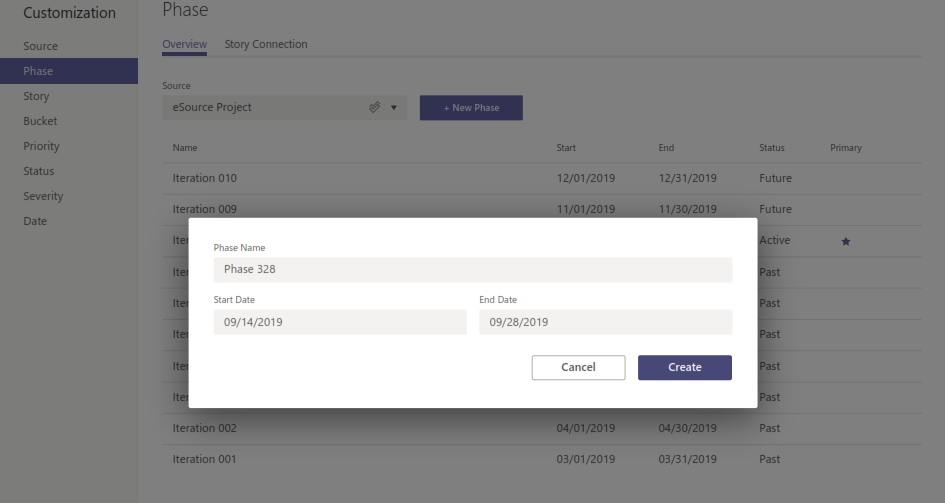Click the Start Date field
This screenshot has height=503, width=945.
coord(340,322)
